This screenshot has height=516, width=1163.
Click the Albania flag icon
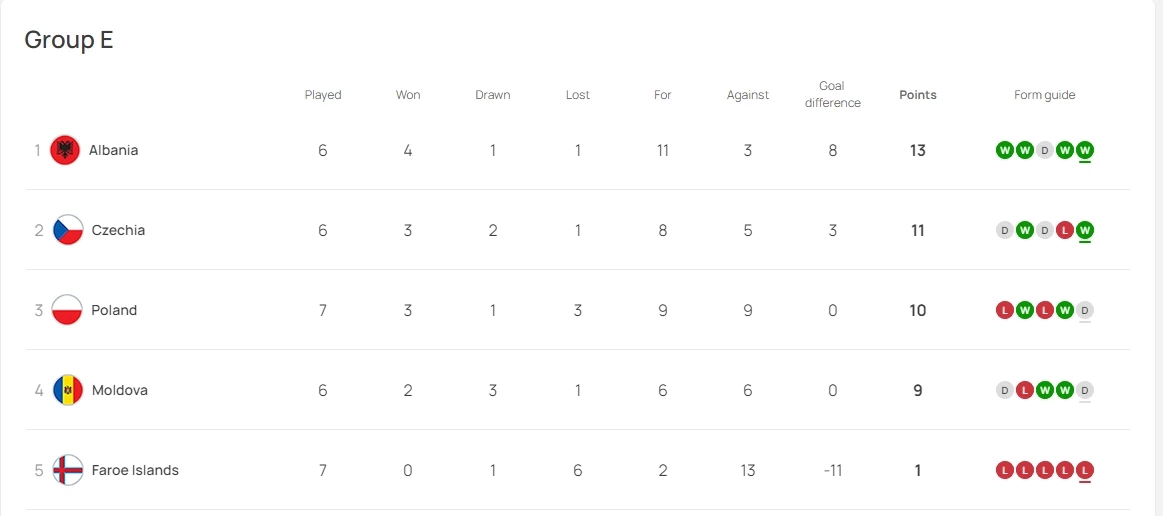tap(65, 150)
